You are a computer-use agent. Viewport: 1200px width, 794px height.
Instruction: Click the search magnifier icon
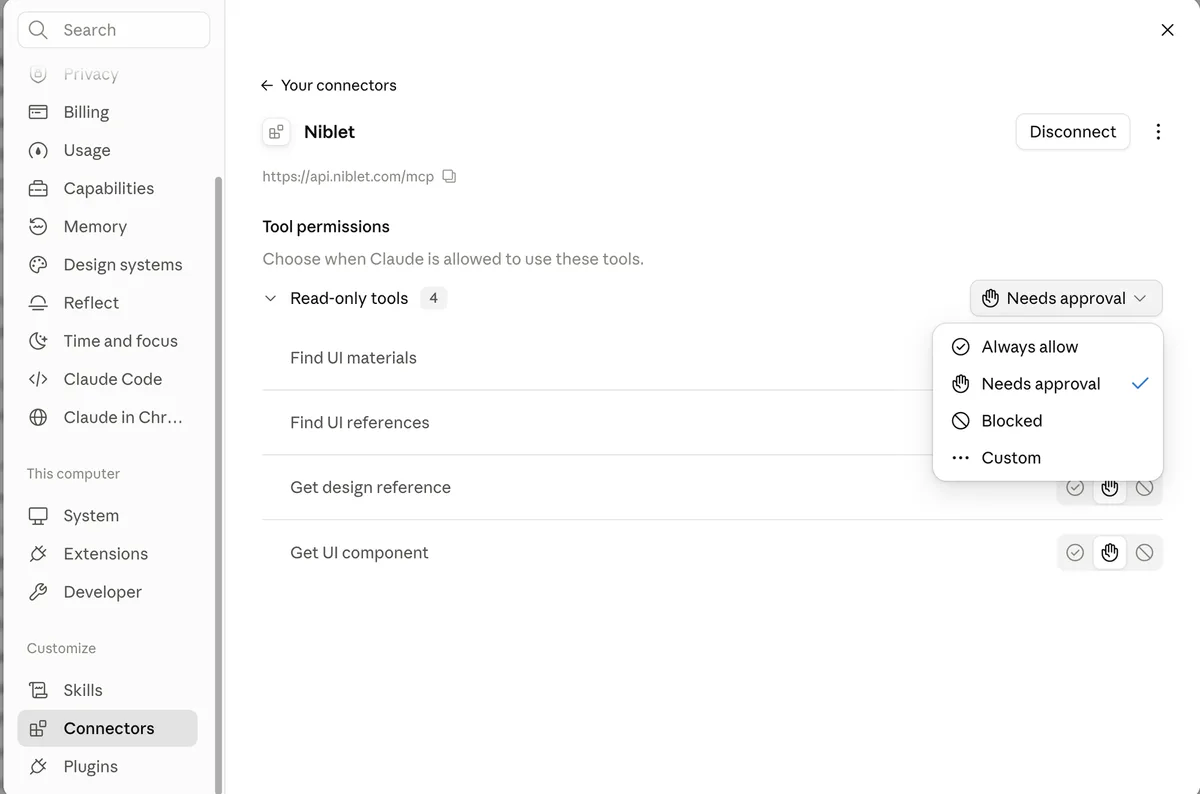[38, 30]
